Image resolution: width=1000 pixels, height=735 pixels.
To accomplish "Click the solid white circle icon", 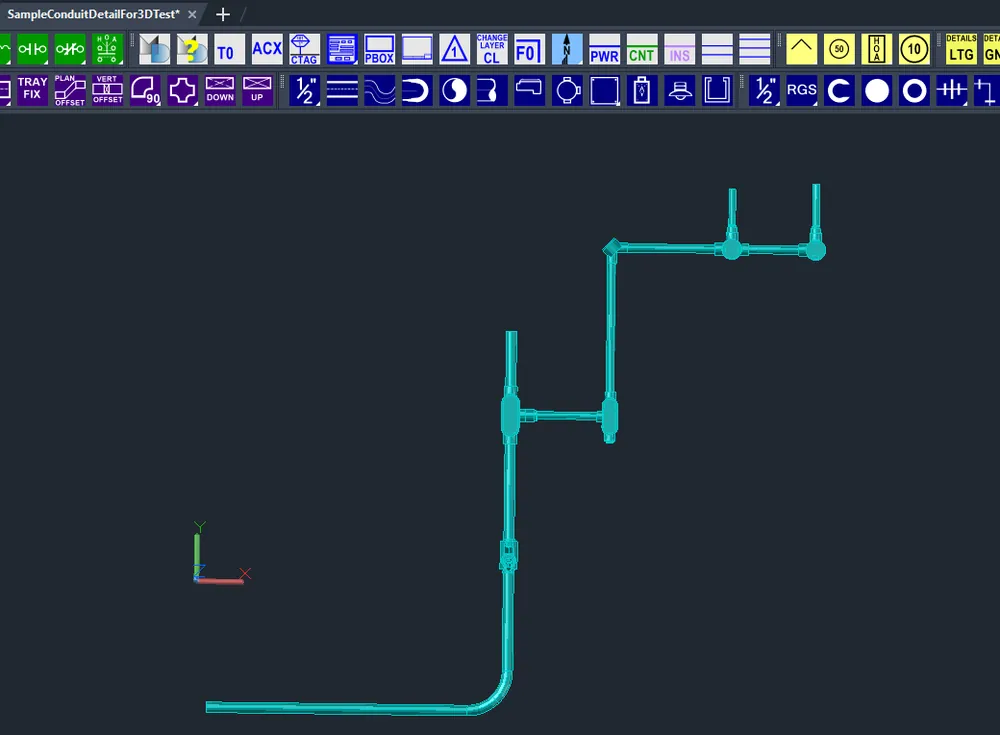I will click(x=877, y=90).
